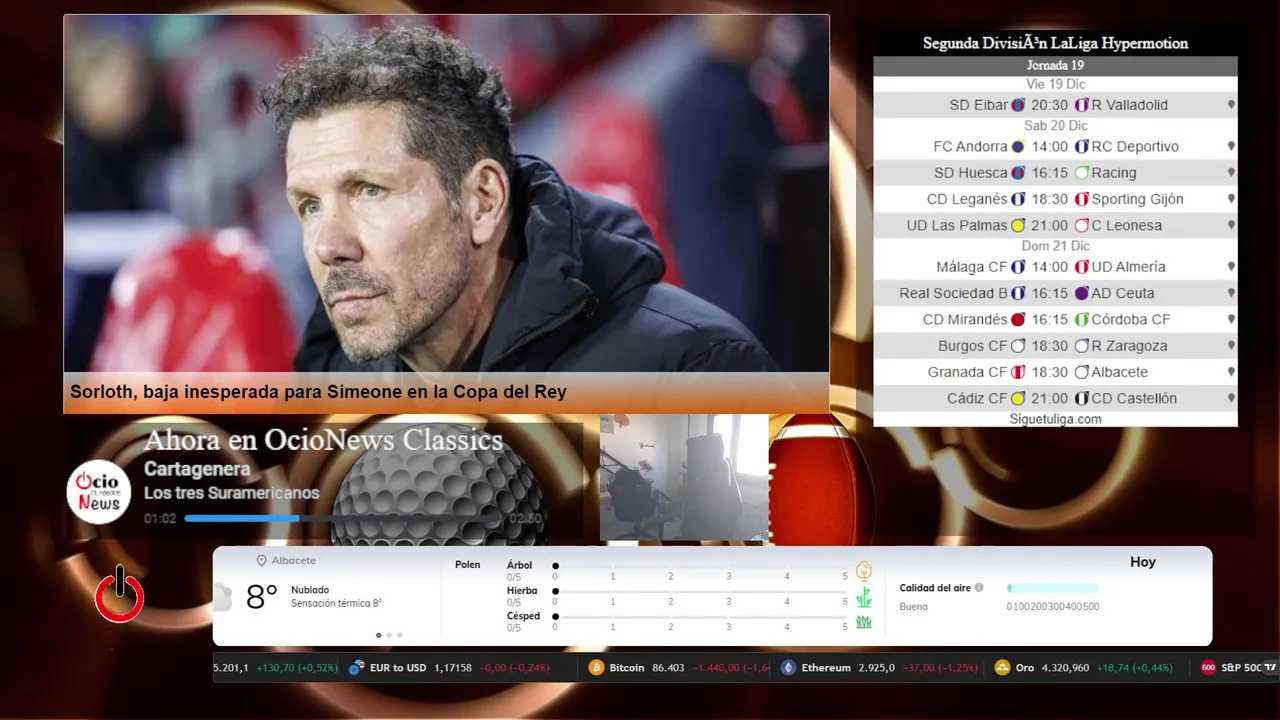Click the UD Almería team name
Viewport: 1280px width, 720px height.
[x=1128, y=267]
